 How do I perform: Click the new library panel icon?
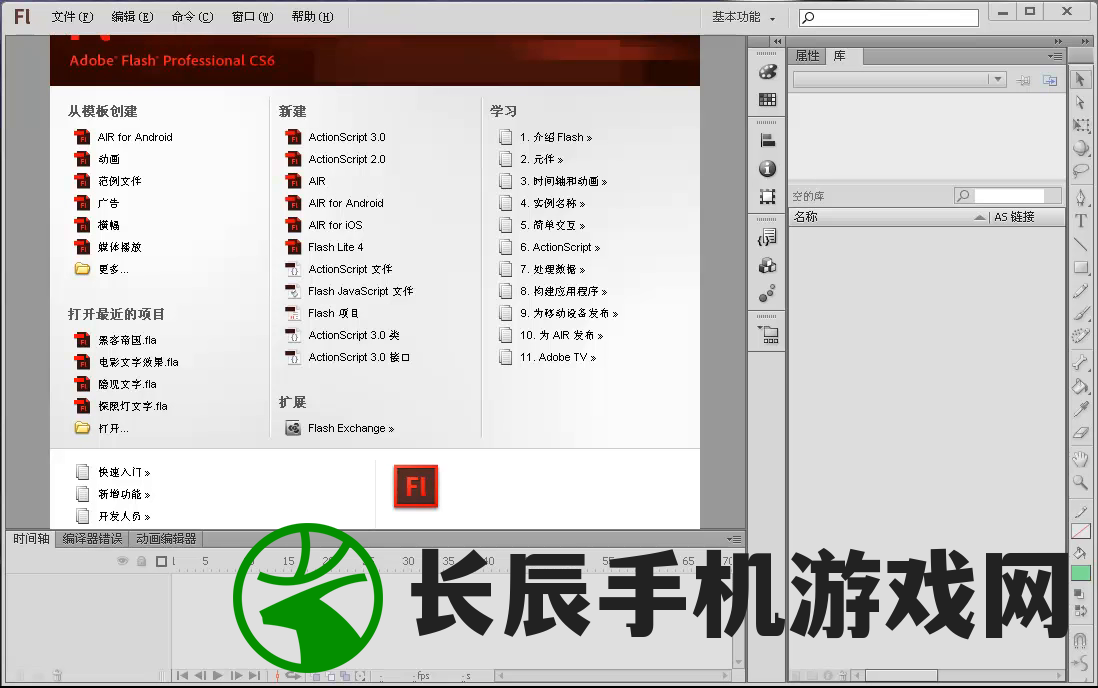pyautogui.click(x=1050, y=81)
